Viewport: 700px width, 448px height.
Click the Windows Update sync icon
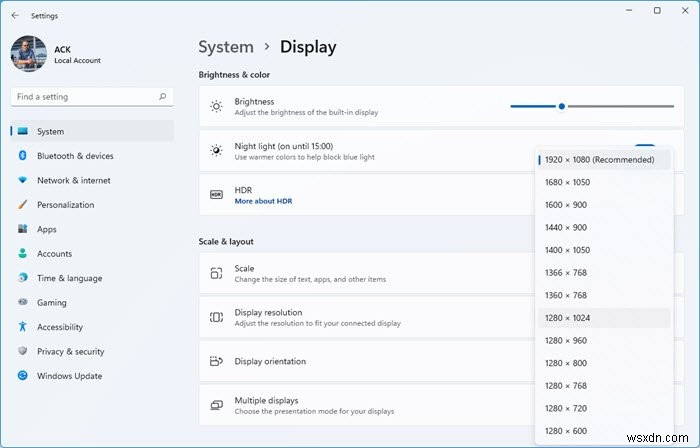click(x=23, y=376)
